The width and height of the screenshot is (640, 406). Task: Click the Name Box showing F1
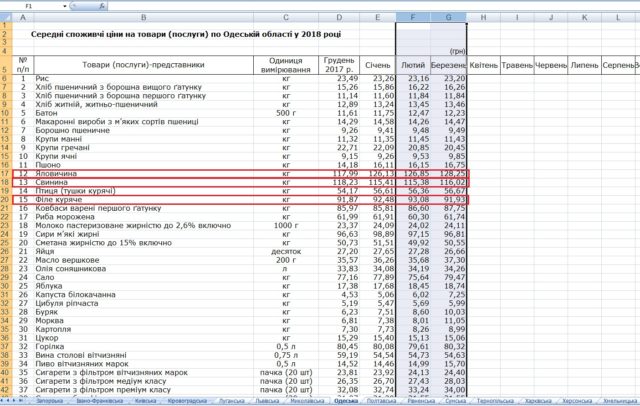tap(30, 6)
